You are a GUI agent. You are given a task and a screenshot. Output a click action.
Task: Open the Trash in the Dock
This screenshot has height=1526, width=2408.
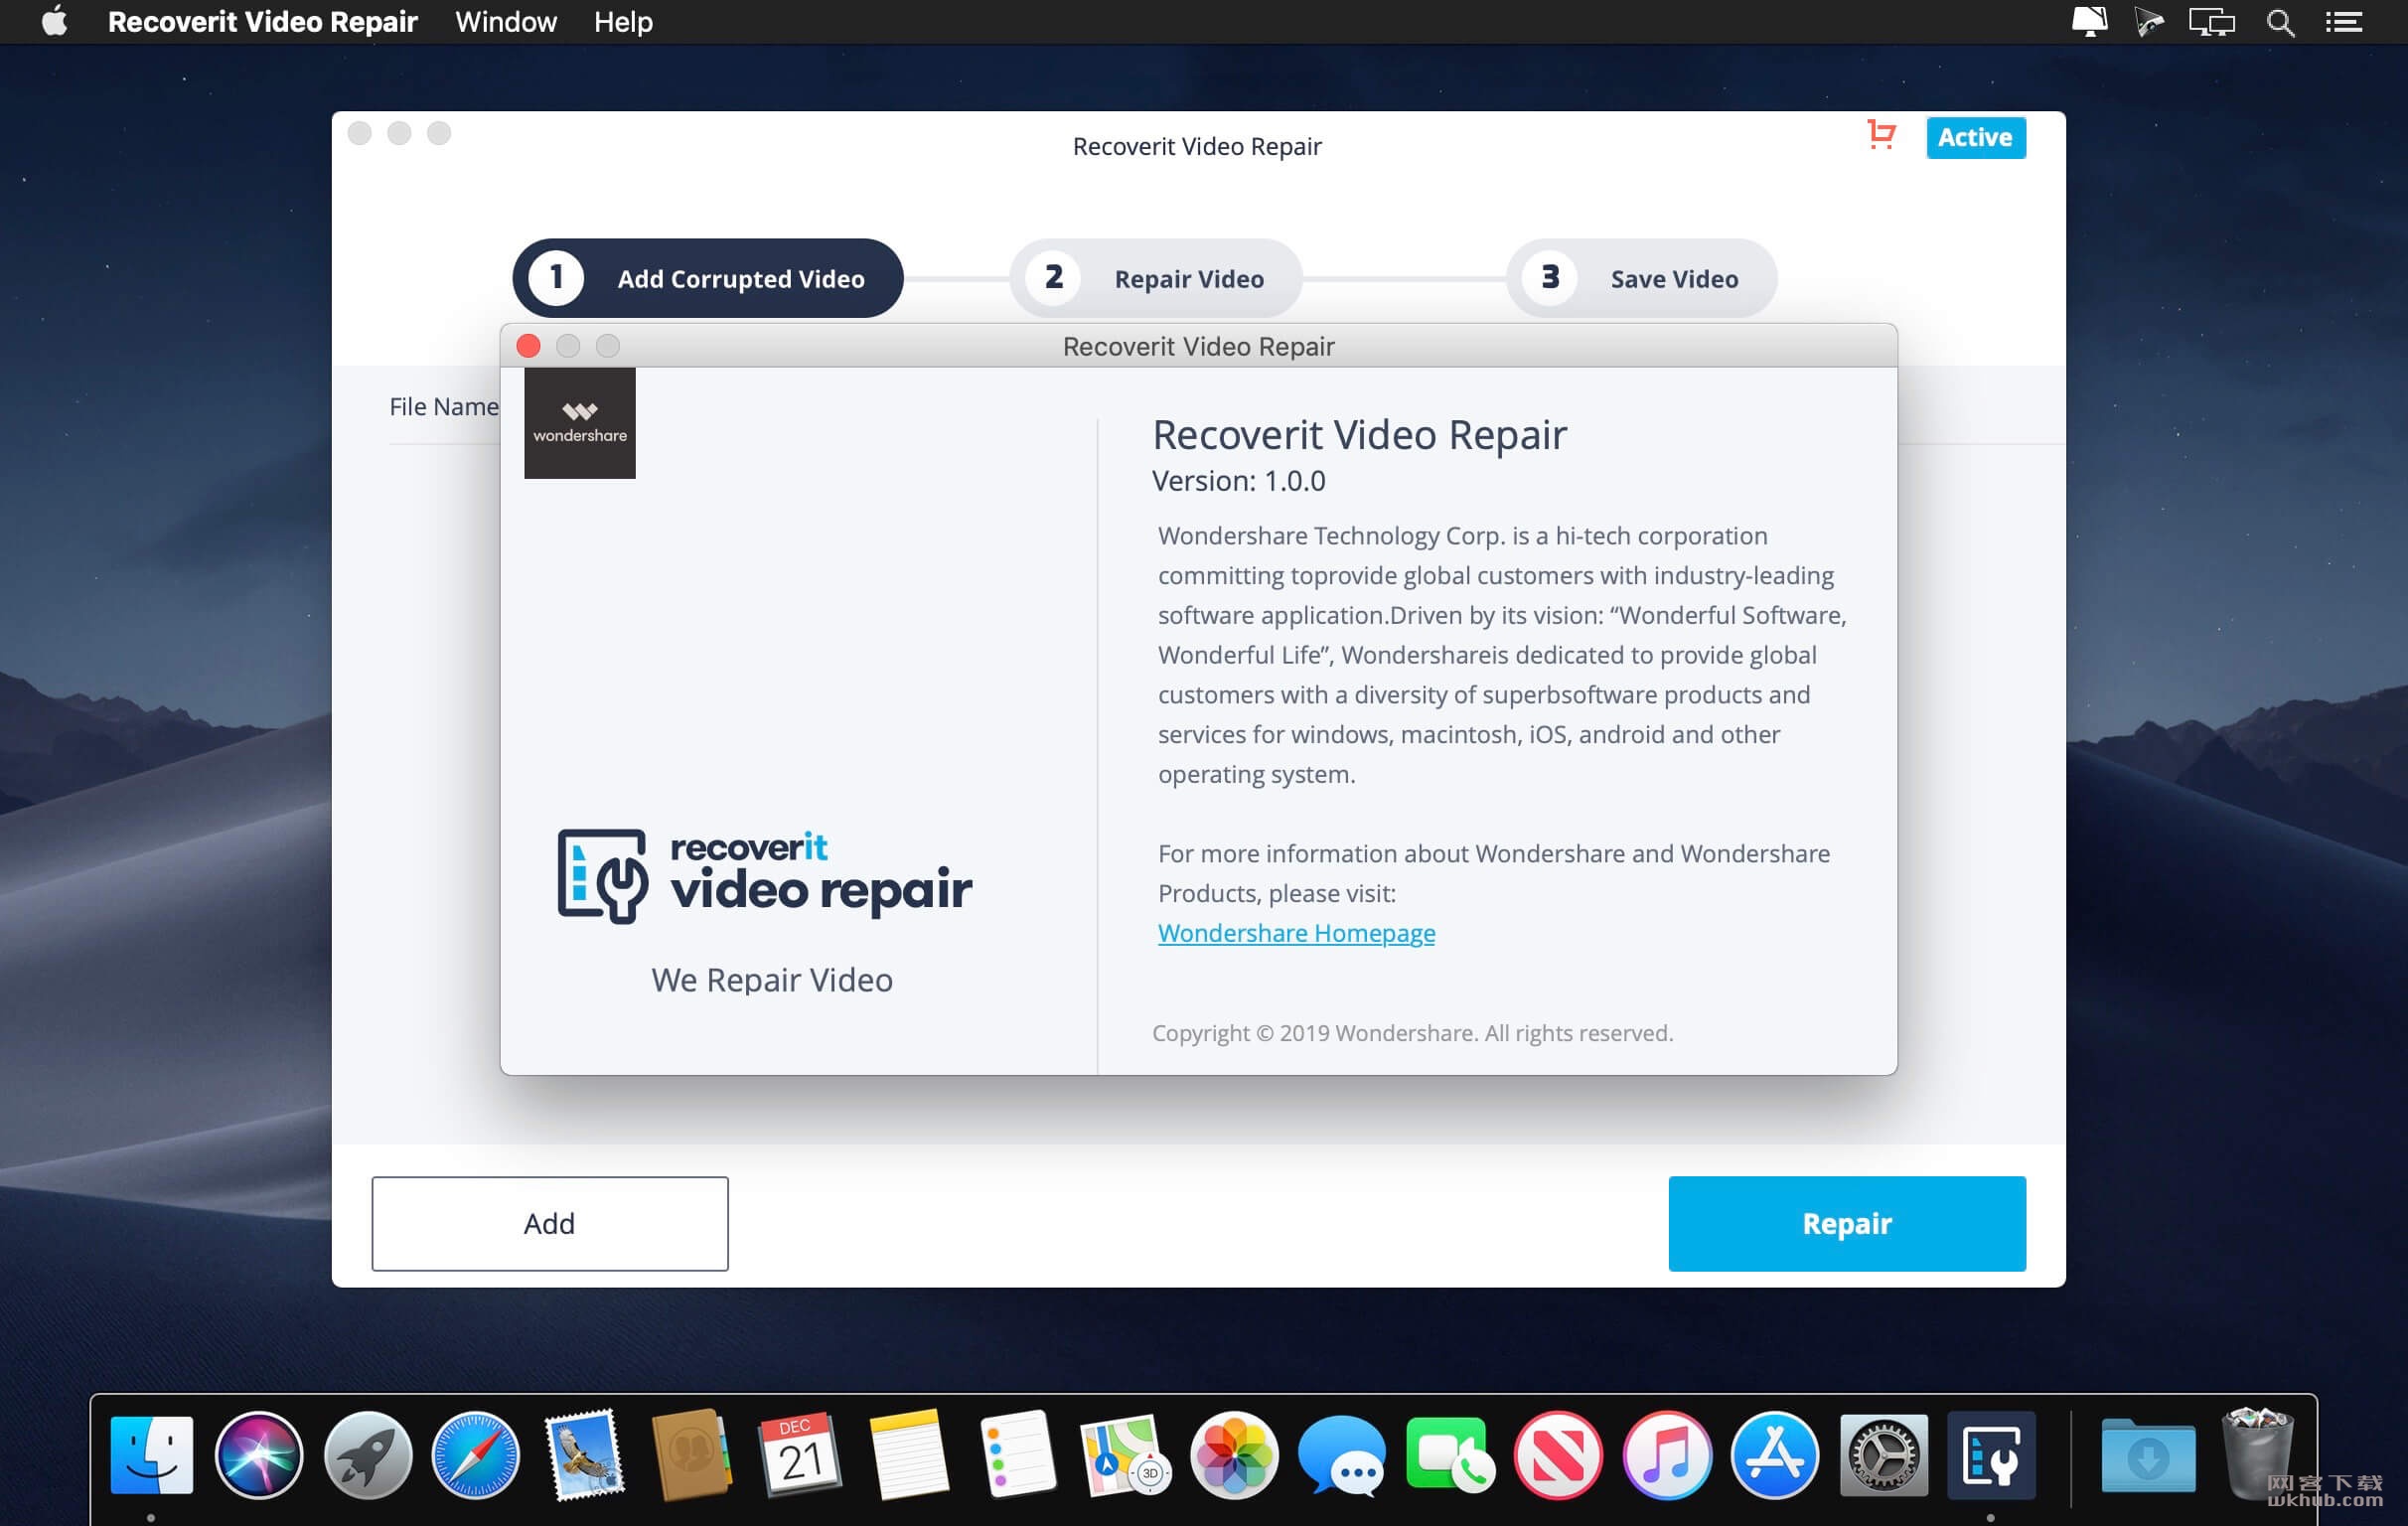[x=2256, y=1453]
